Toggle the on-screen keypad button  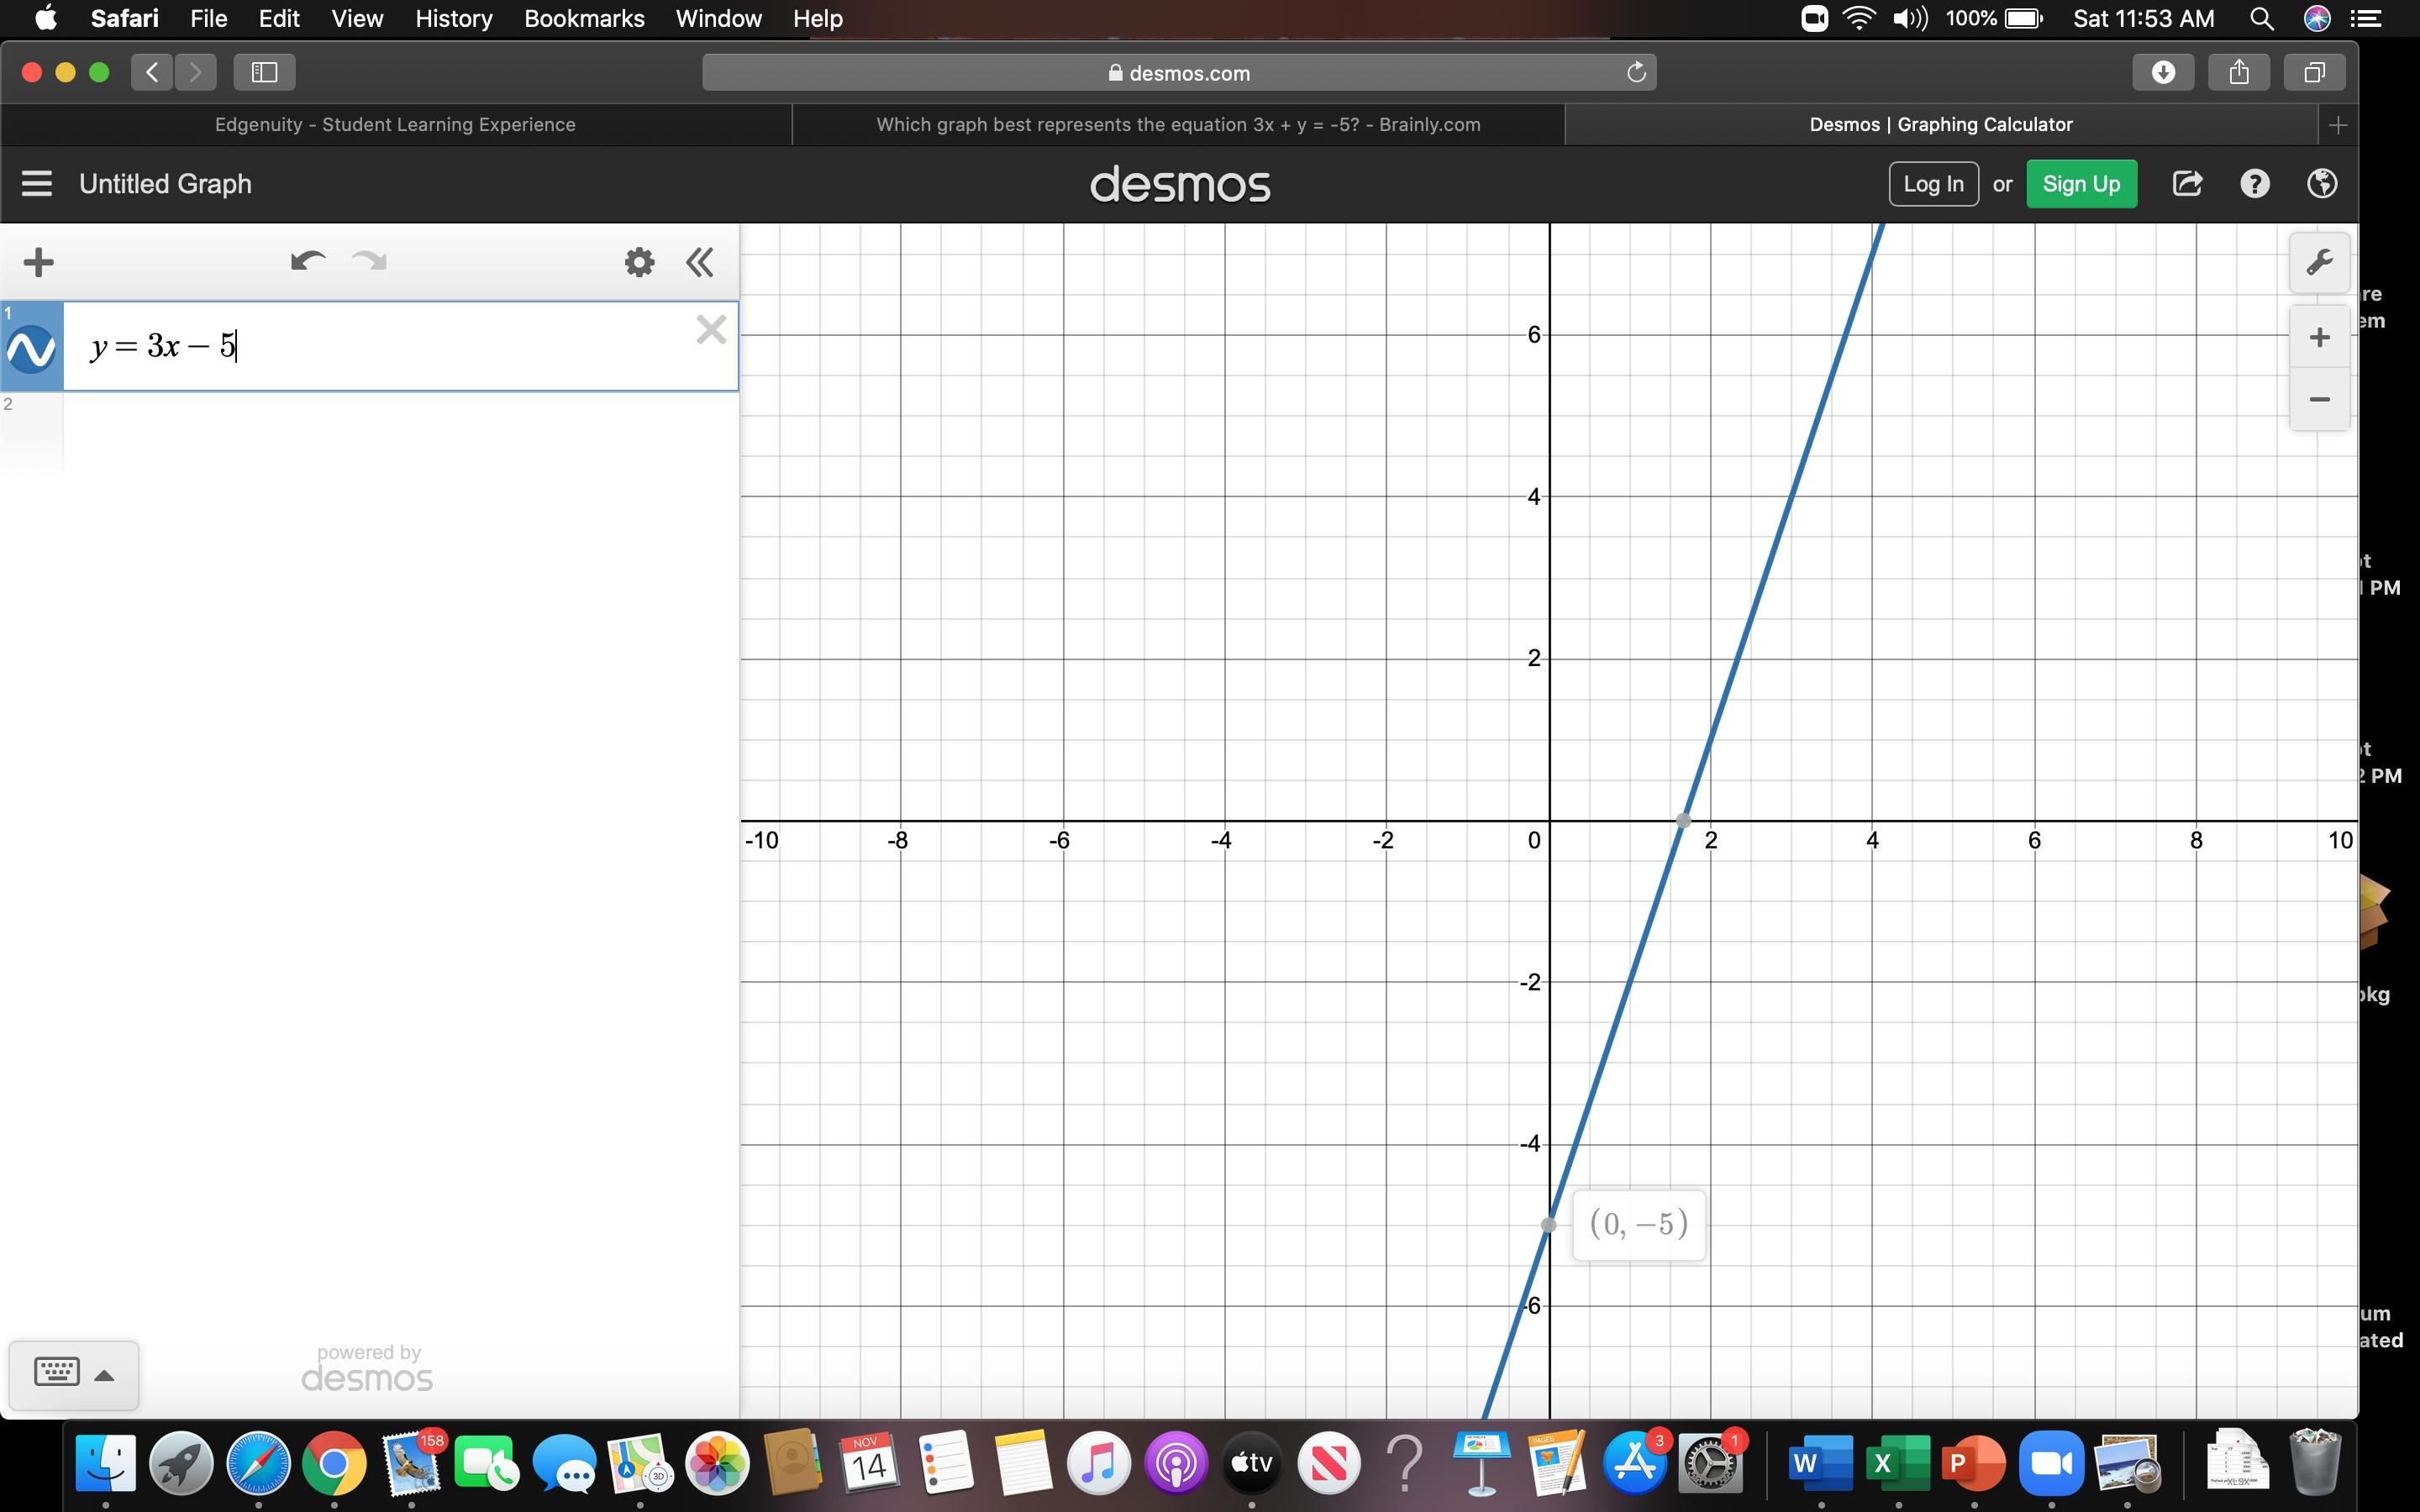pos(57,1373)
